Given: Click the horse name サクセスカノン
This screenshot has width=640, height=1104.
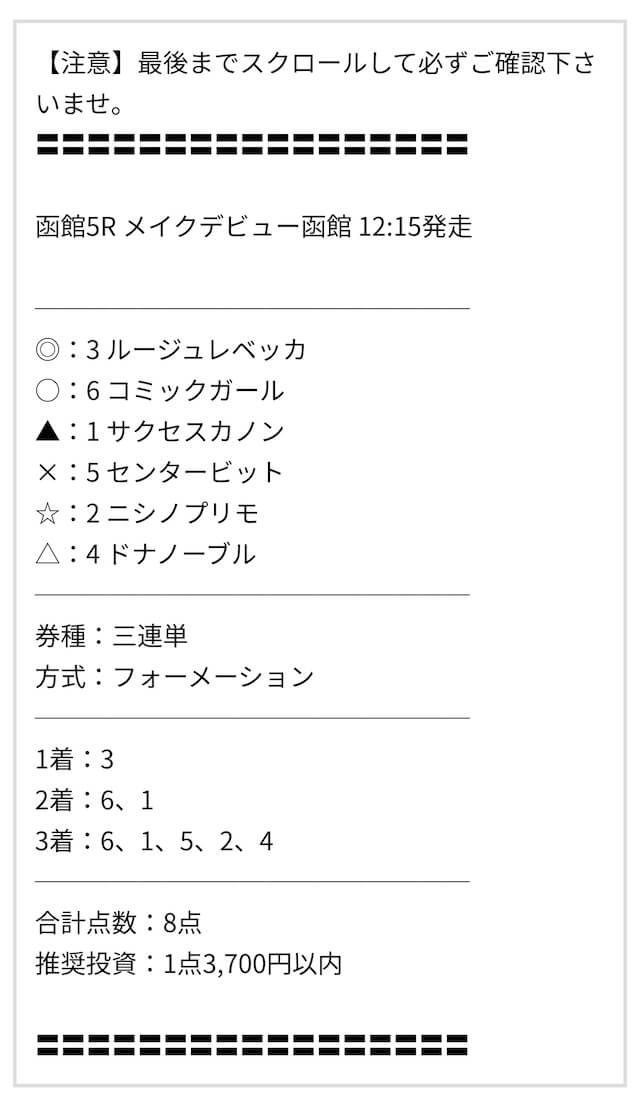Looking at the screenshot, I should click(x=196, y=432).
